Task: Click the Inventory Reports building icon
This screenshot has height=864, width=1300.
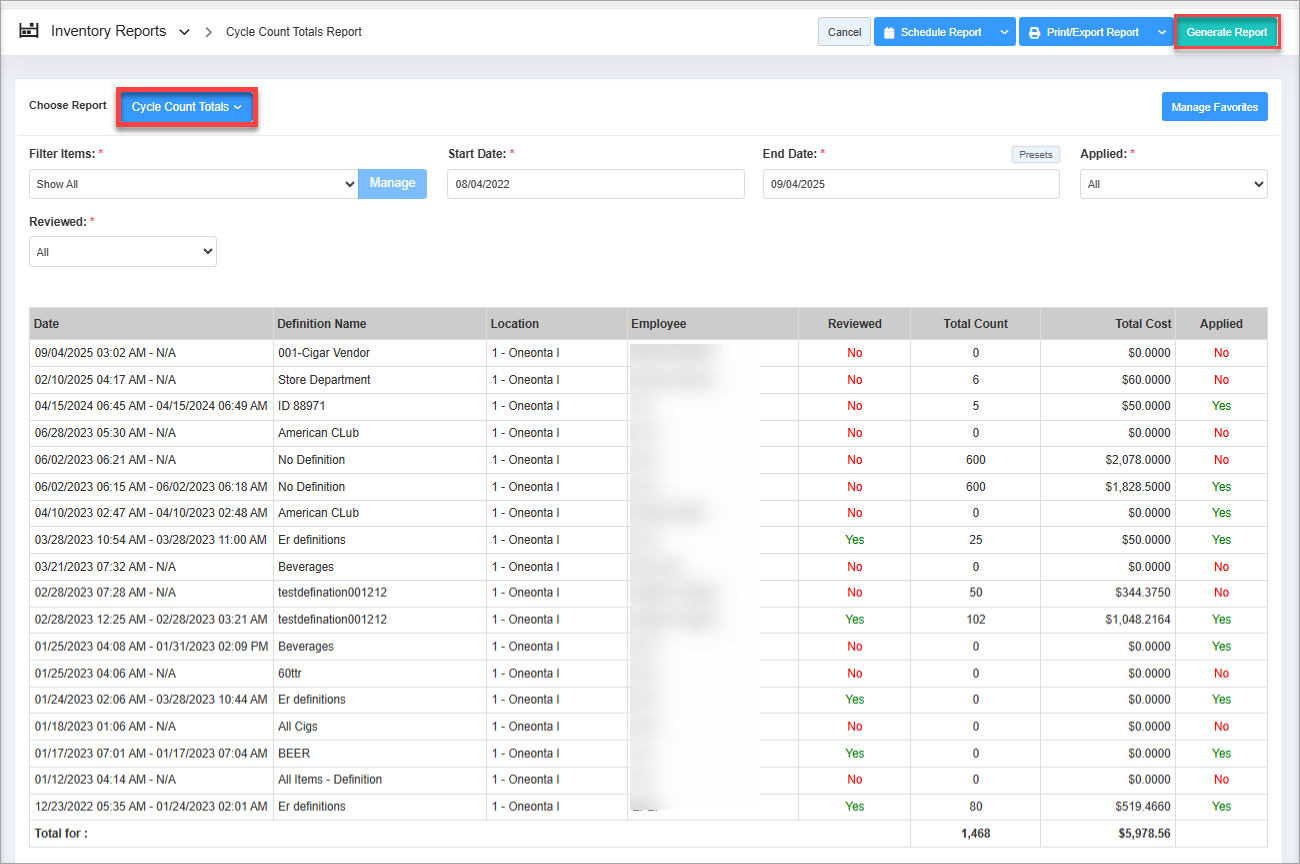Action: pyautogui.click(x=29, y=31)
